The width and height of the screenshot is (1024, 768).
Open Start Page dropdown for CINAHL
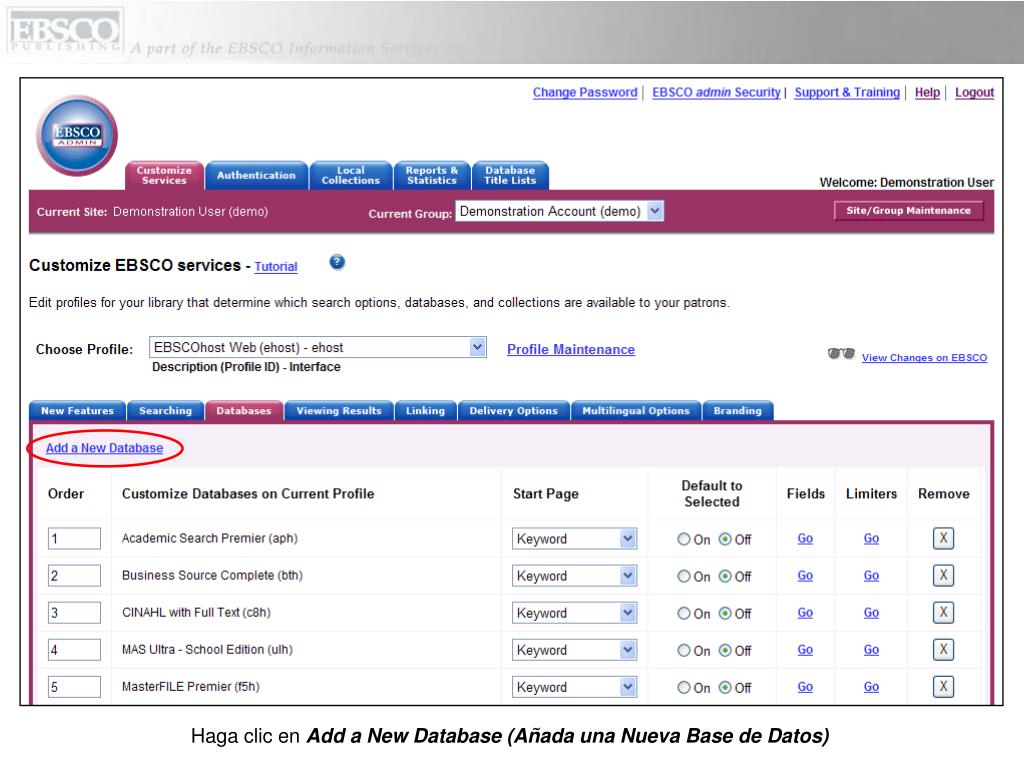point(574,613)
